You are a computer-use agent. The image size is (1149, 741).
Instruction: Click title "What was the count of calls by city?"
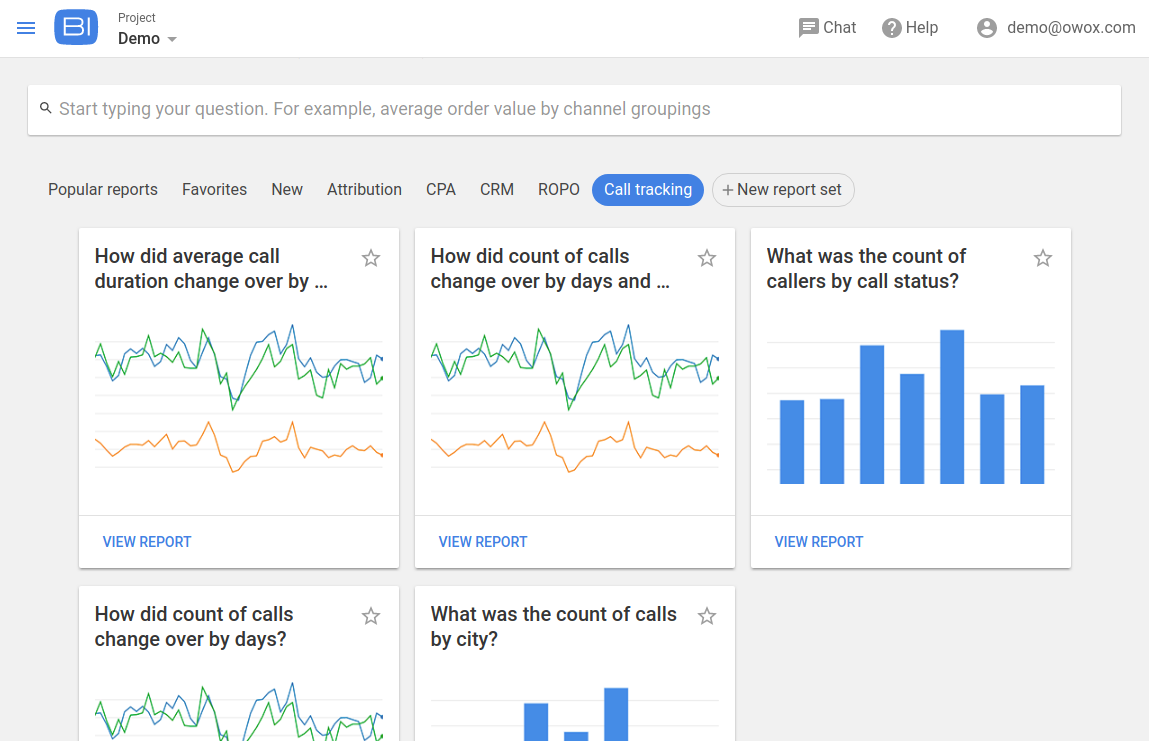[553, 627]
